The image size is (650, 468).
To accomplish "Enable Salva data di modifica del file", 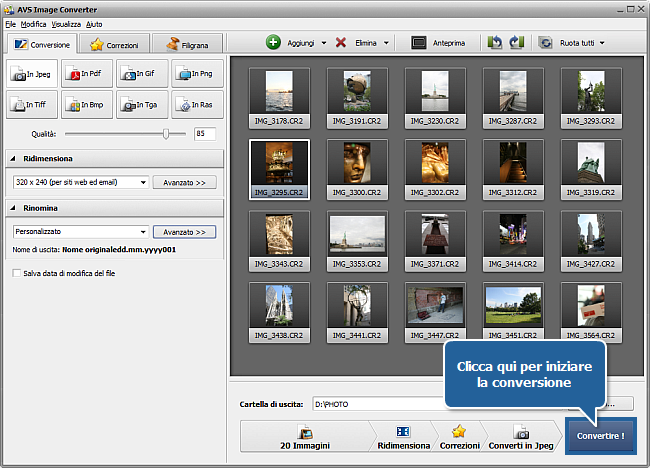I will [x=15, y=273].
